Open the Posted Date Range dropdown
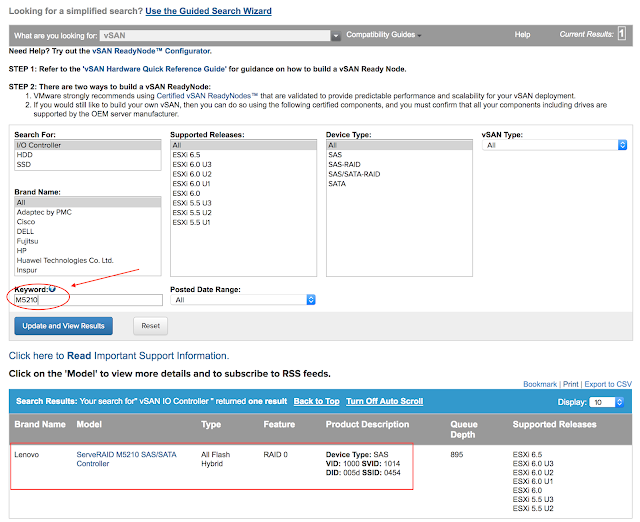Viewport: 640px width, 522px height. 243,300
